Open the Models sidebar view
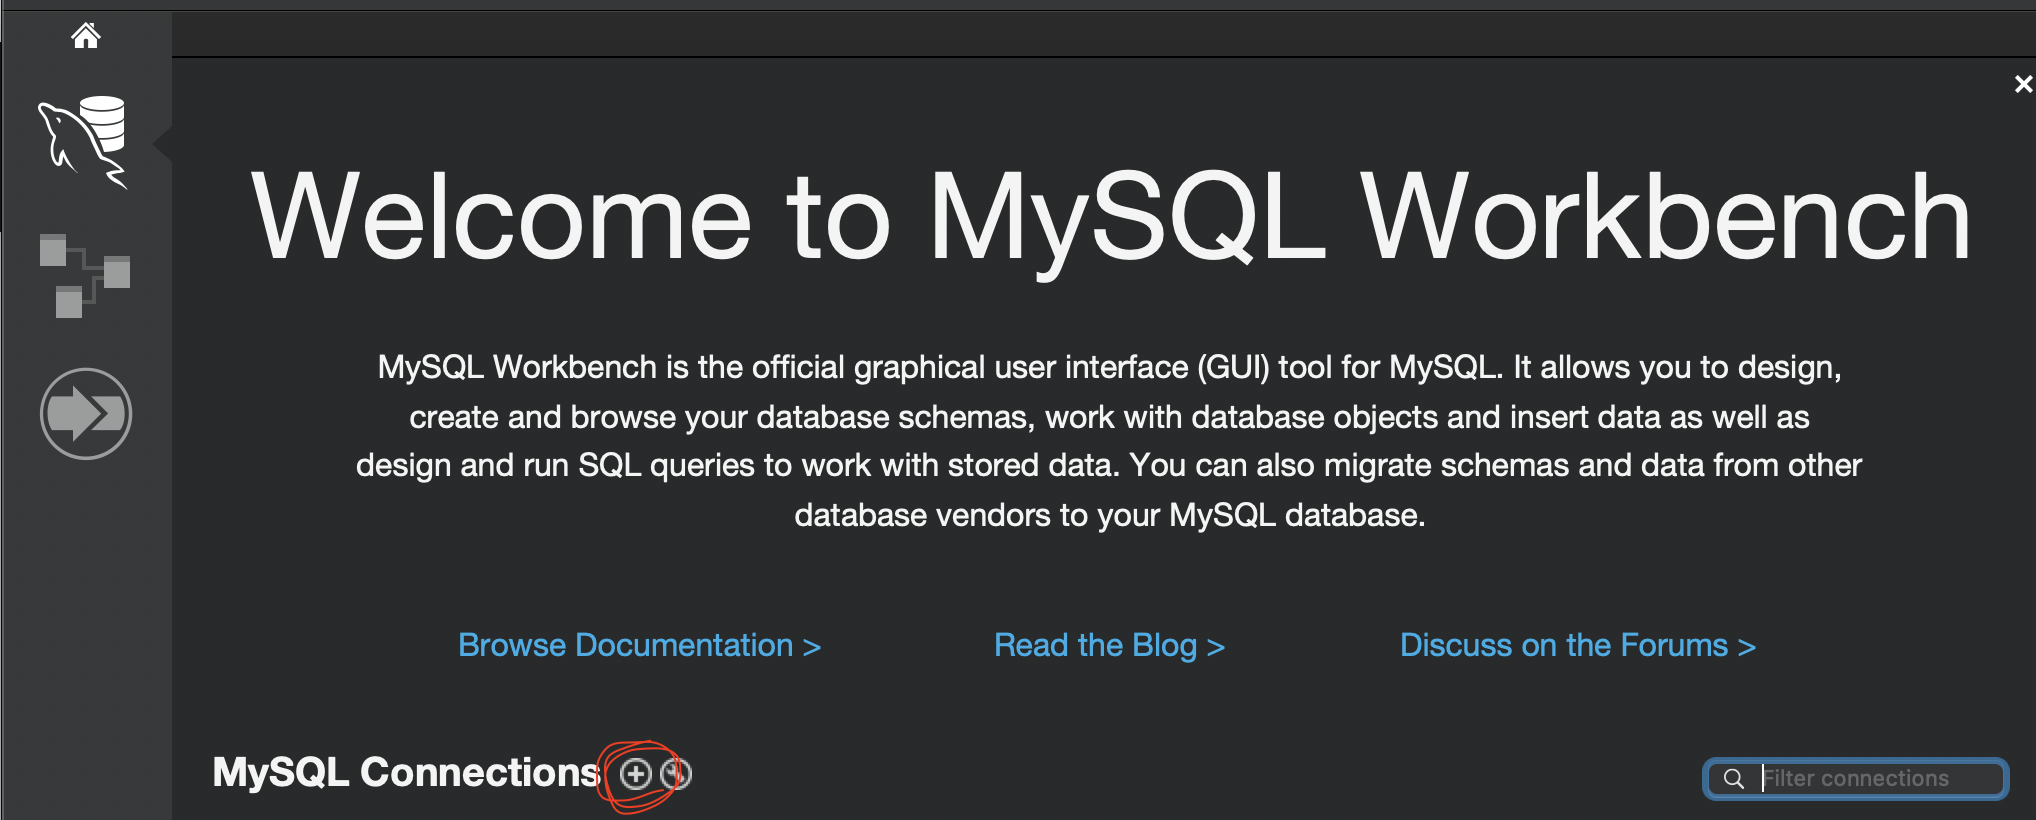 pos(85,275)
